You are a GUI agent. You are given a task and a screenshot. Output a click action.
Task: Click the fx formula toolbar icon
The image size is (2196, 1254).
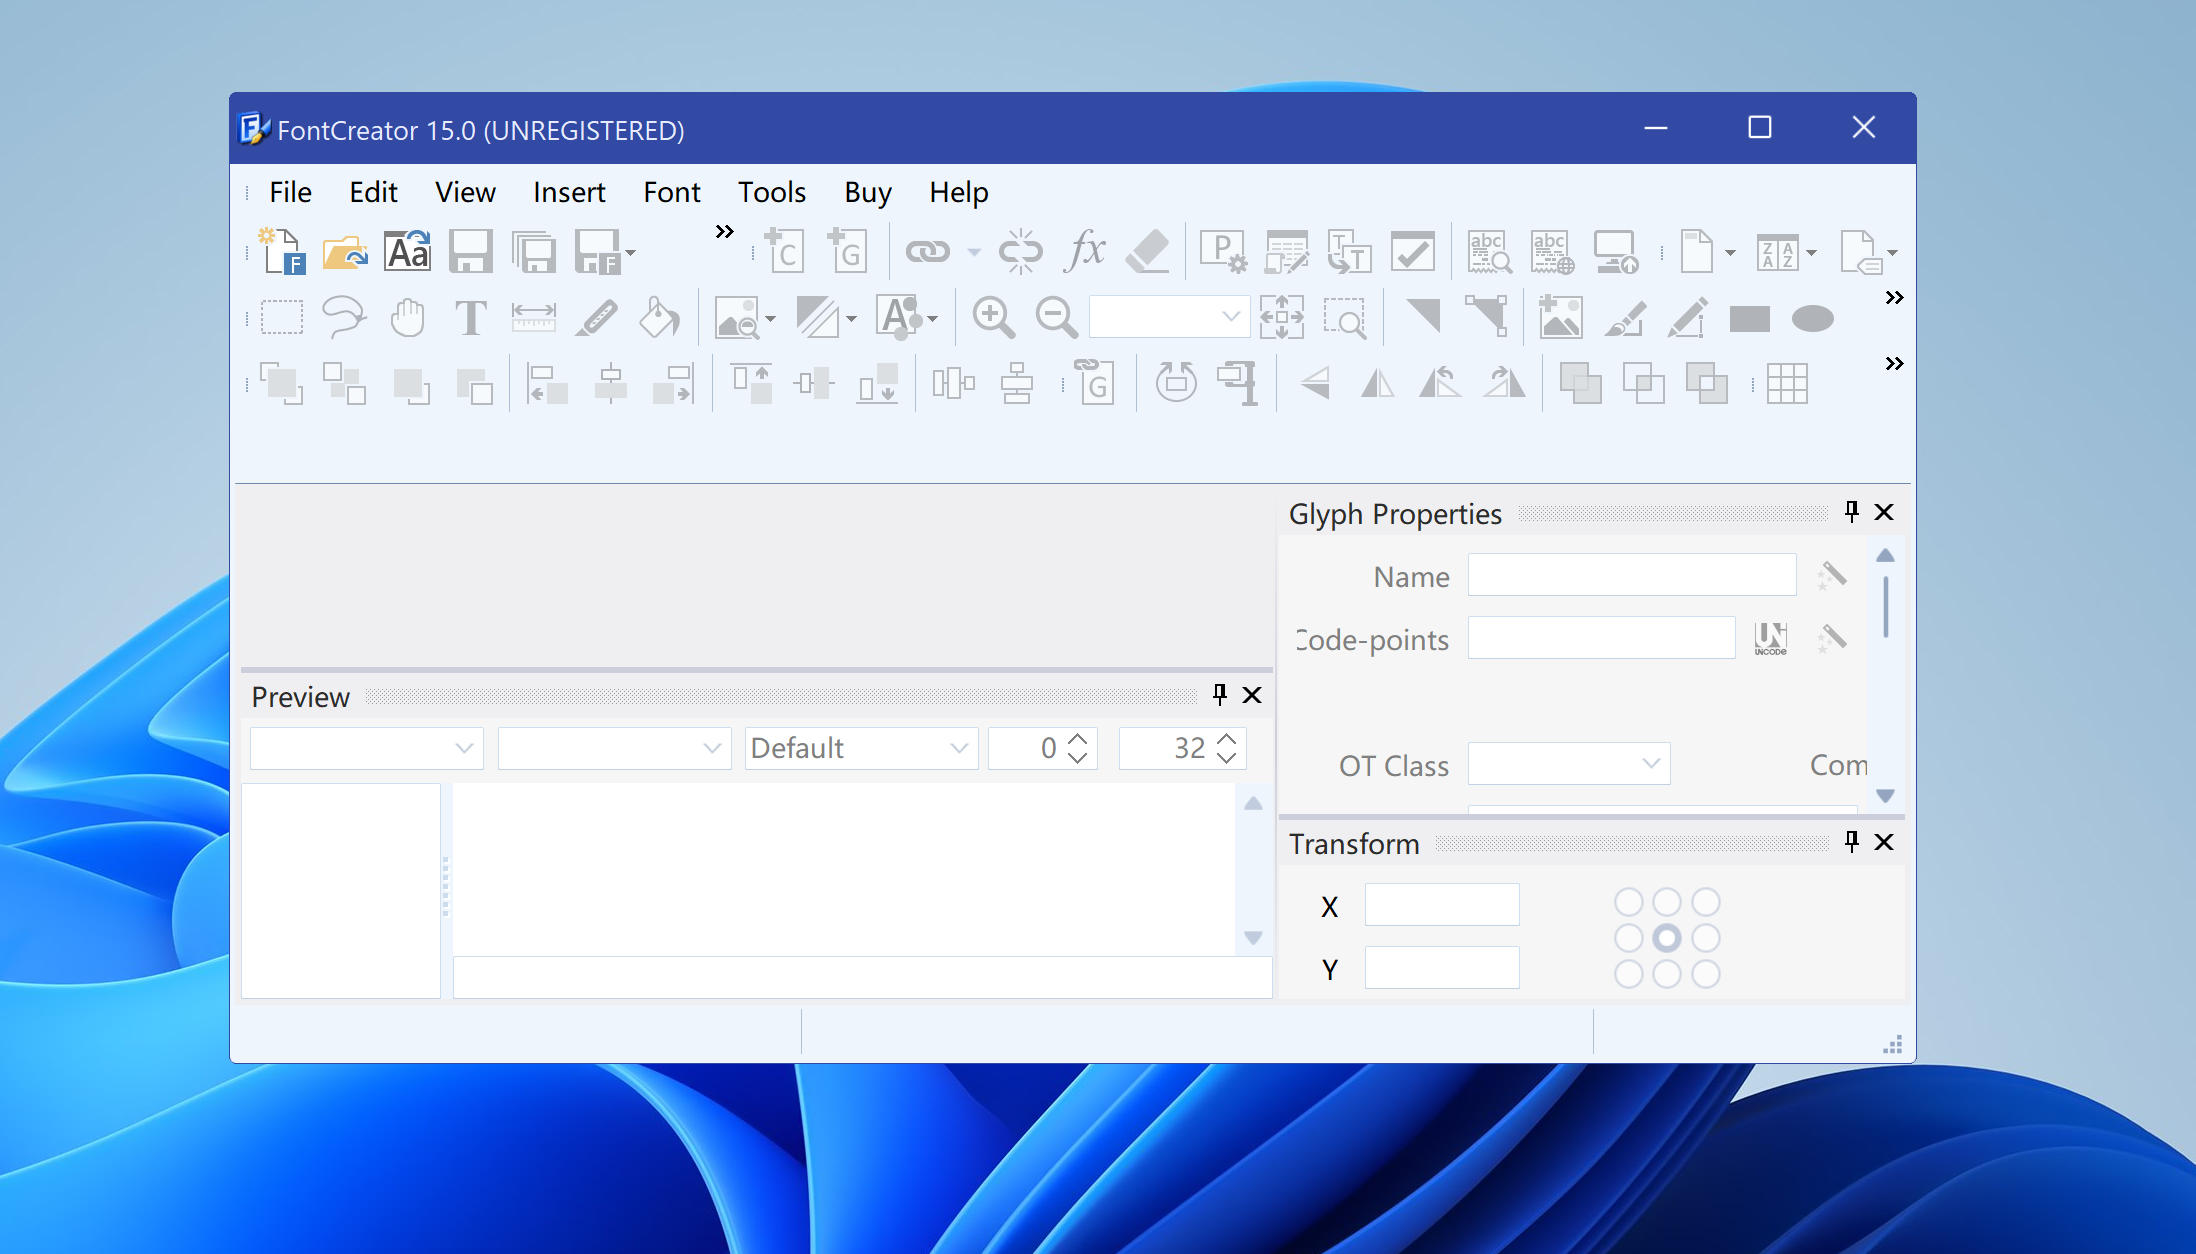click(1086, 252)
